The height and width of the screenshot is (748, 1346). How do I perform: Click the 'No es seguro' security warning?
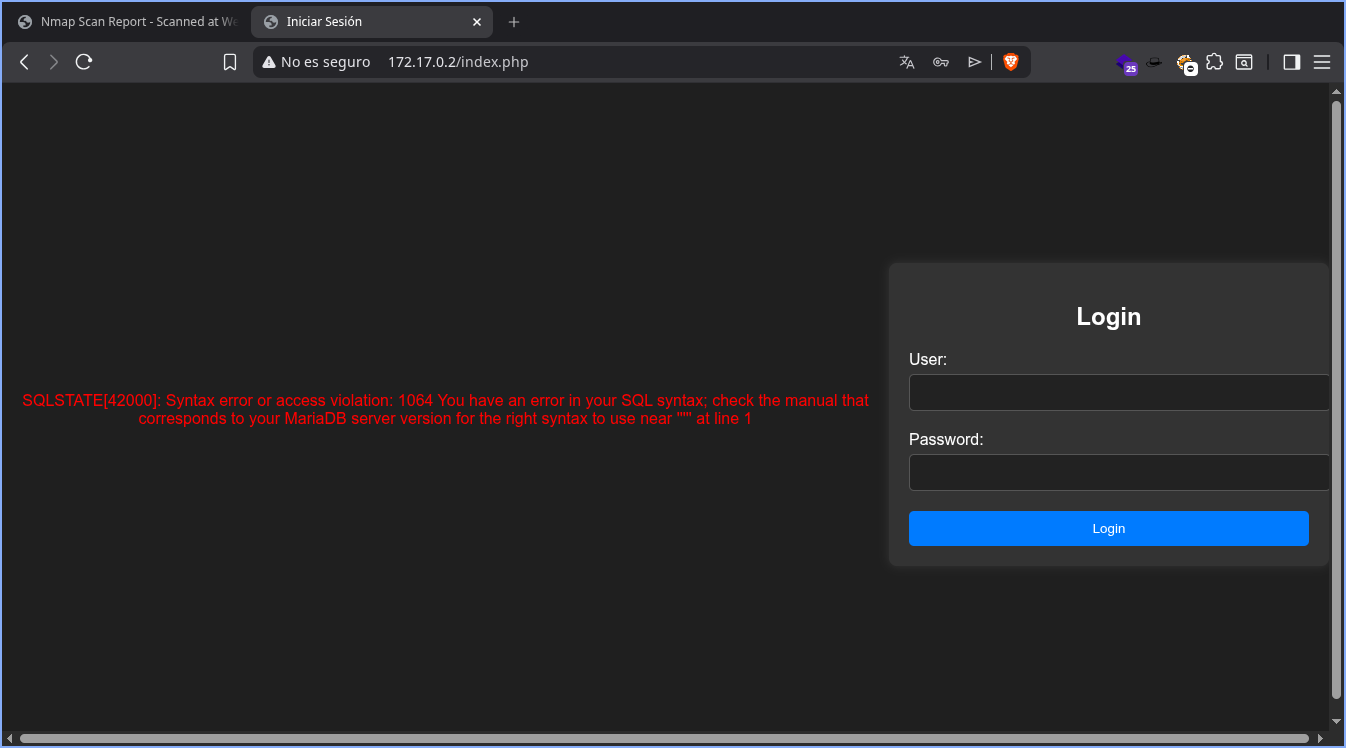coord(316,62)
